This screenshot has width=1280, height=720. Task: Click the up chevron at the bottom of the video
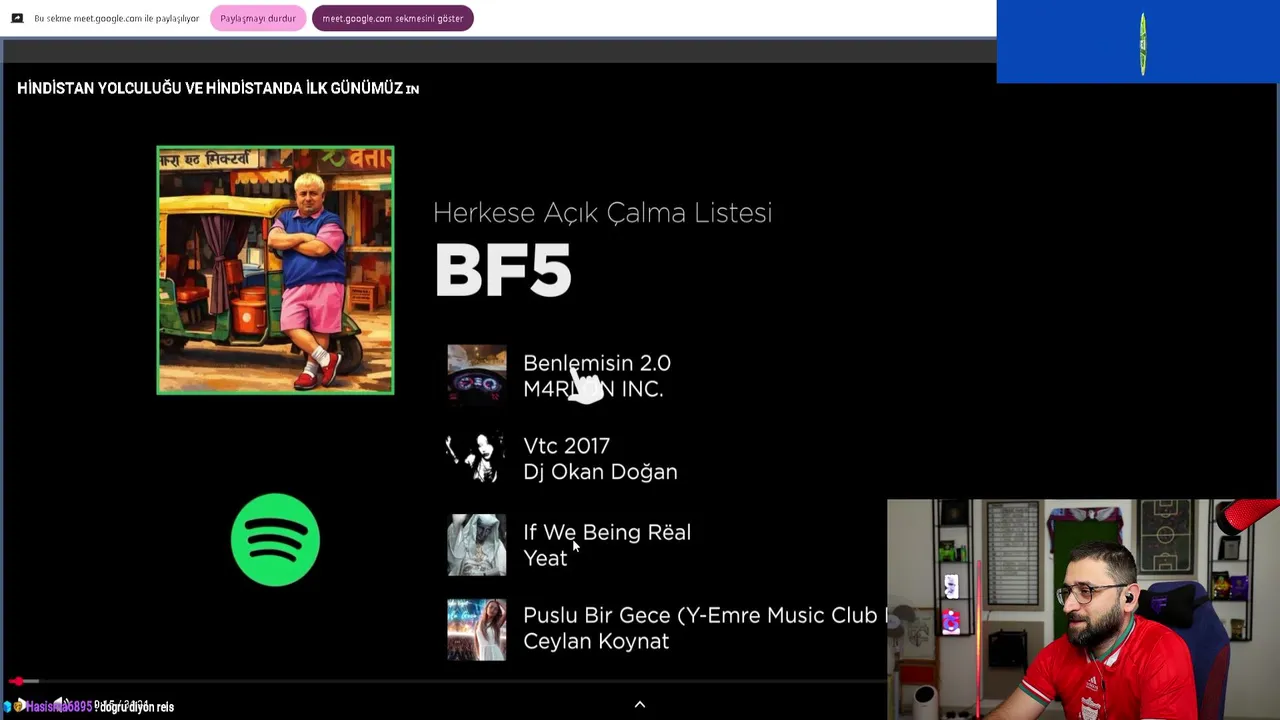coord(640,705)
